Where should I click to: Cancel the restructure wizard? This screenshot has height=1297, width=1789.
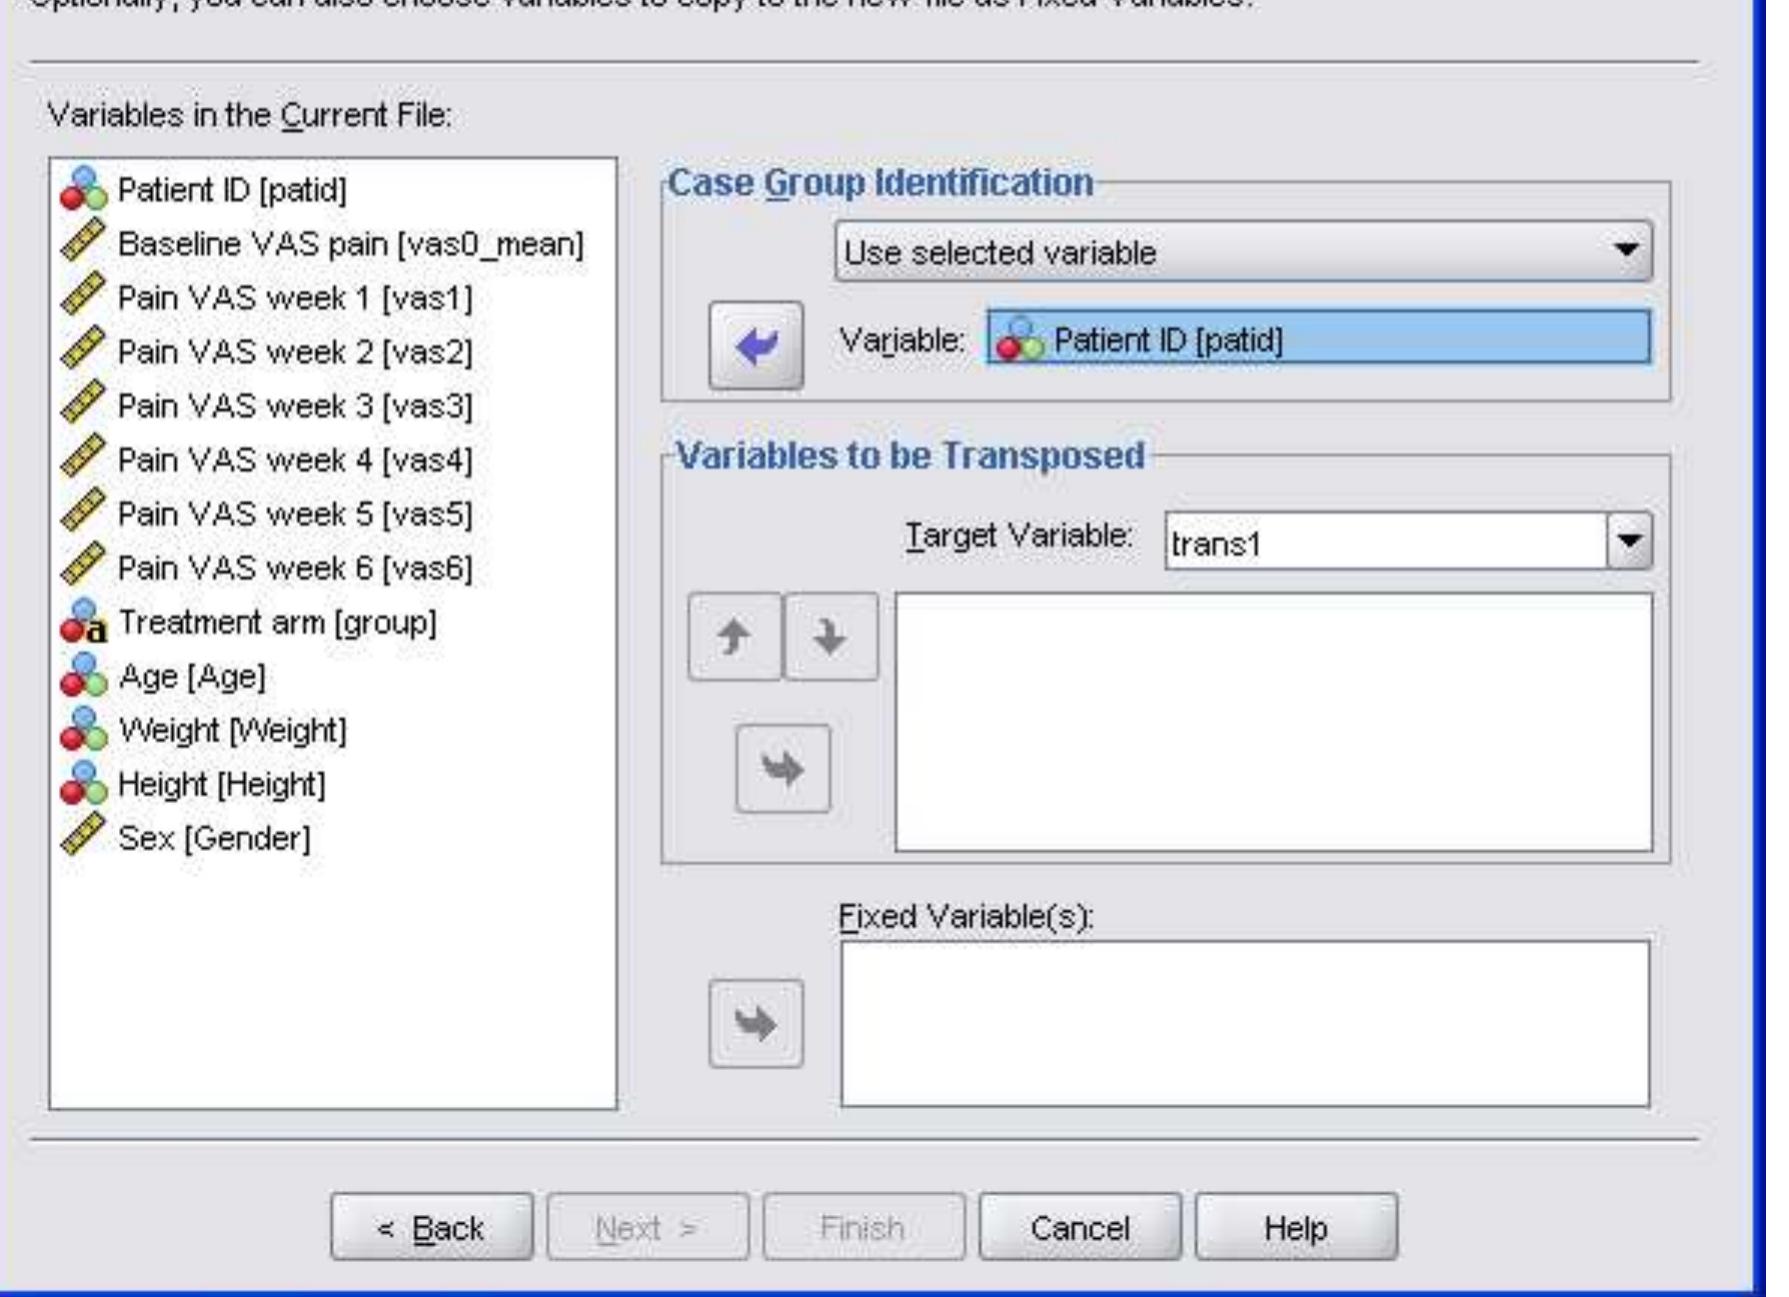coord(1080,1226)
